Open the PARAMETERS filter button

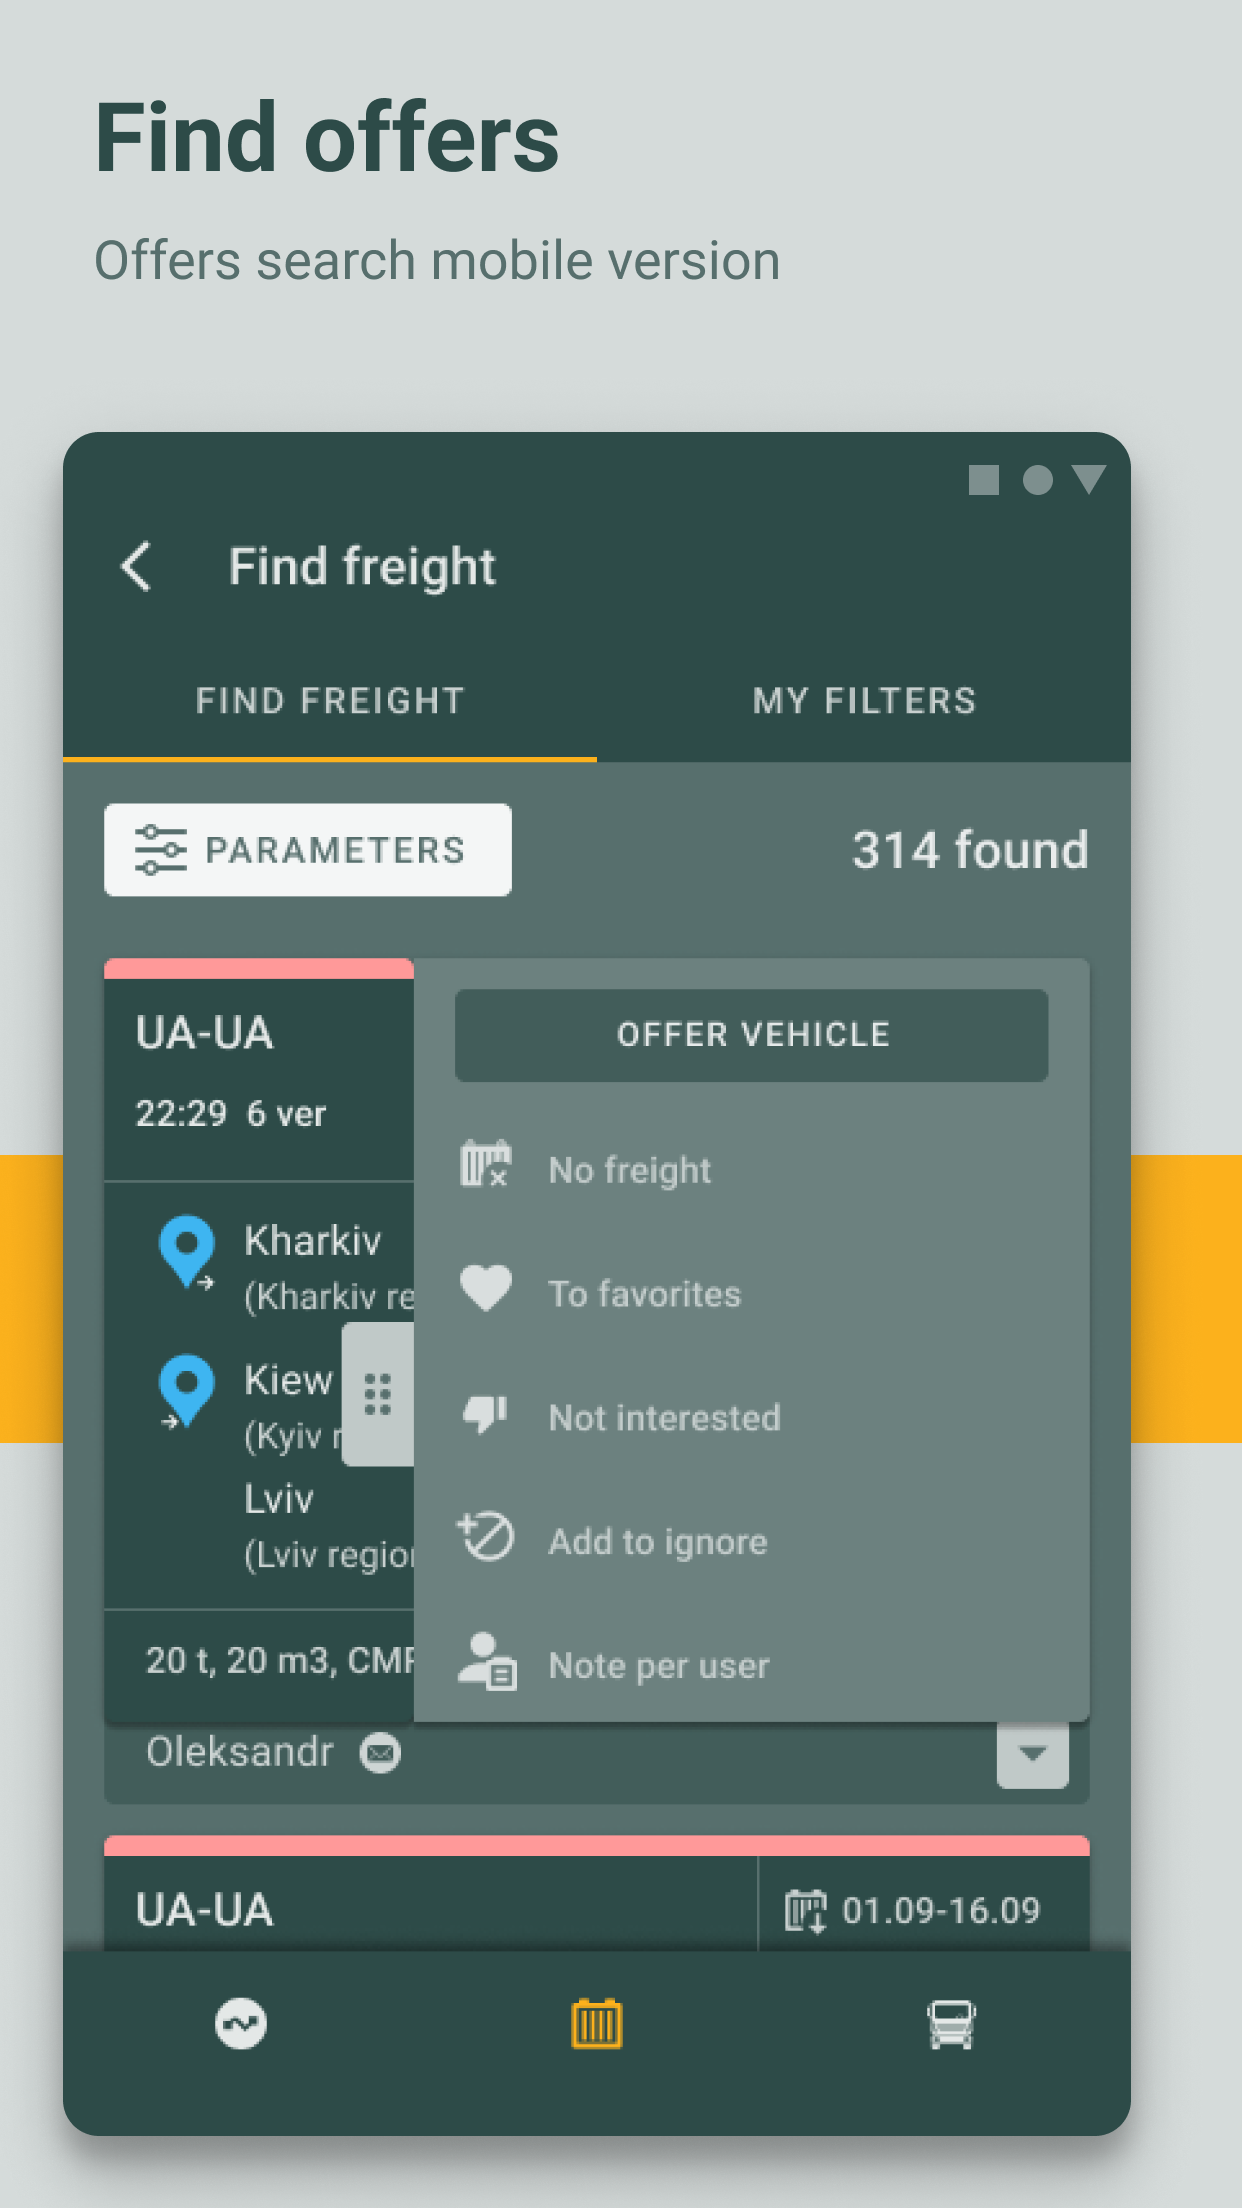308,850
